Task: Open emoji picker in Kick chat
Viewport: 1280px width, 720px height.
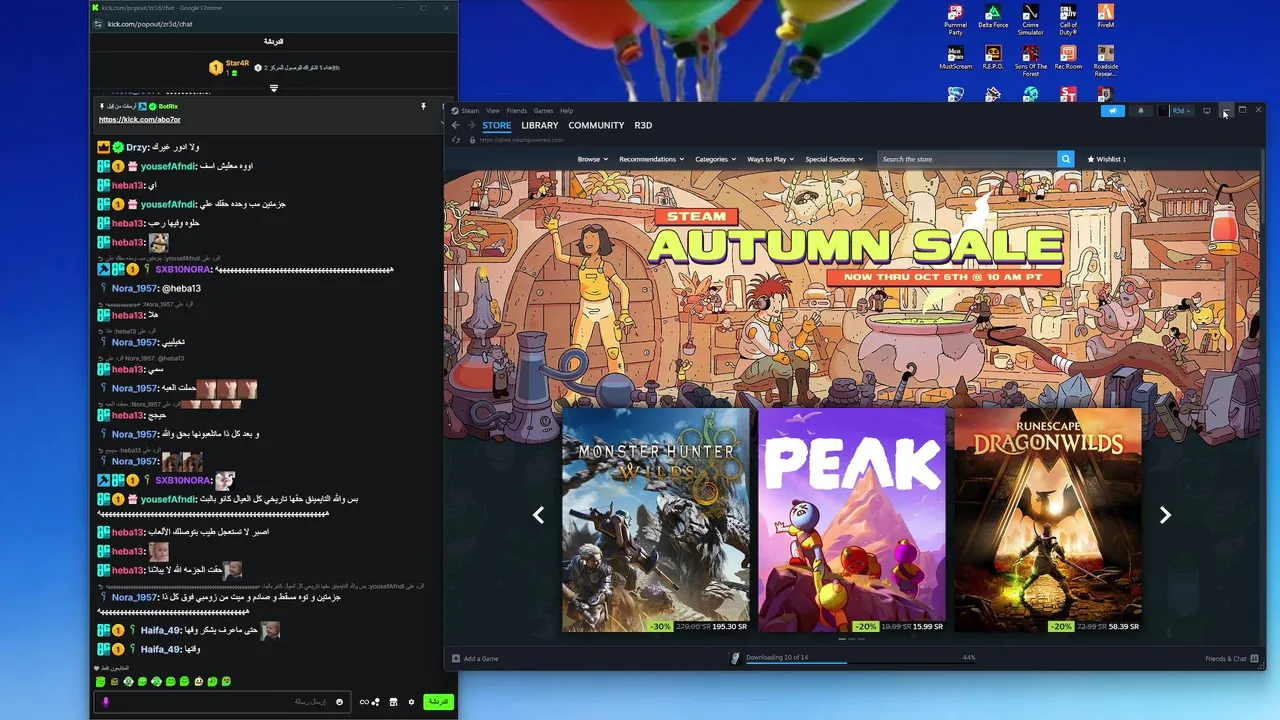Action: tap(339, 702)
